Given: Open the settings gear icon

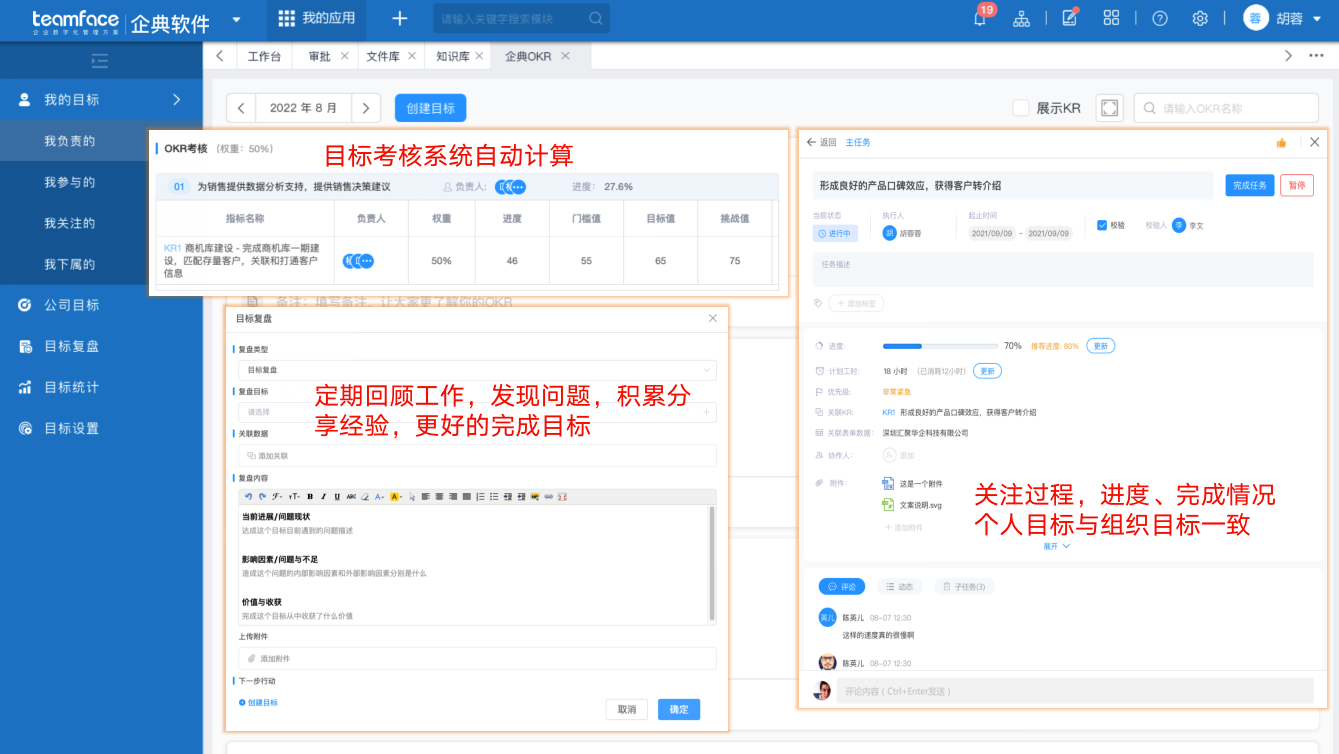Looking at the screenshot, I should pyautogui.click(x=1200, y=20).
